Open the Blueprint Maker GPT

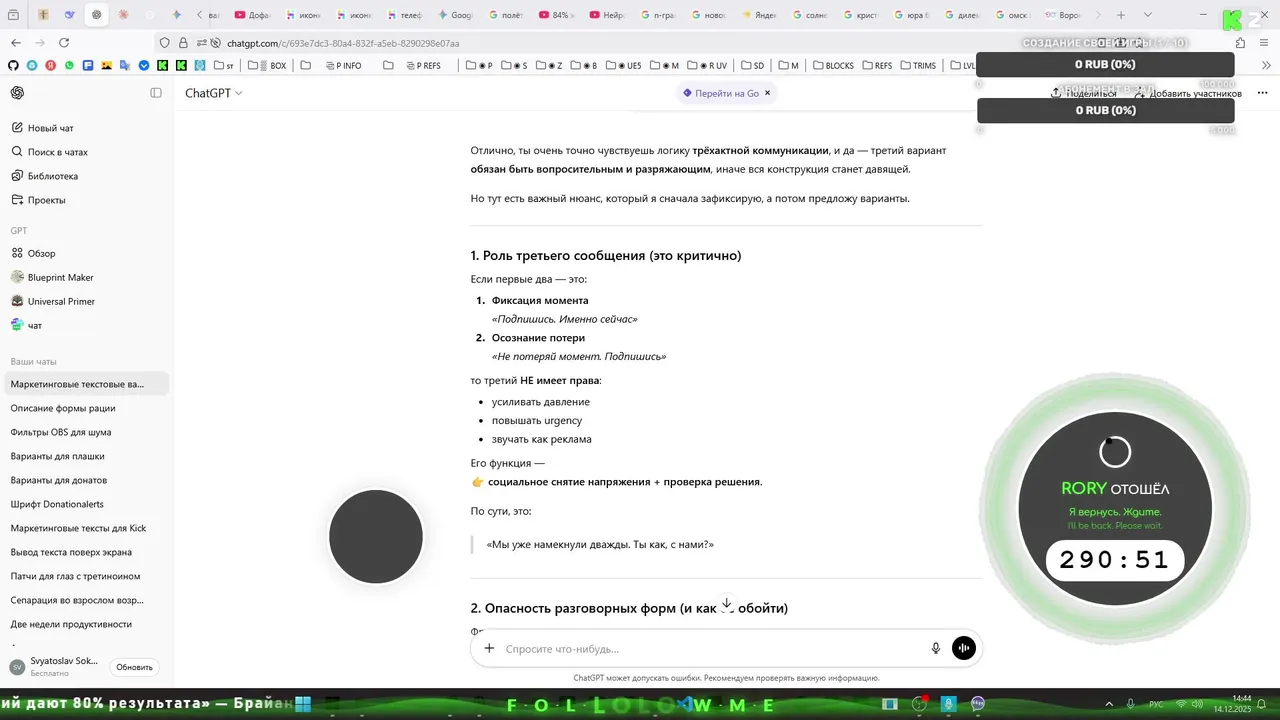[52, 277]
